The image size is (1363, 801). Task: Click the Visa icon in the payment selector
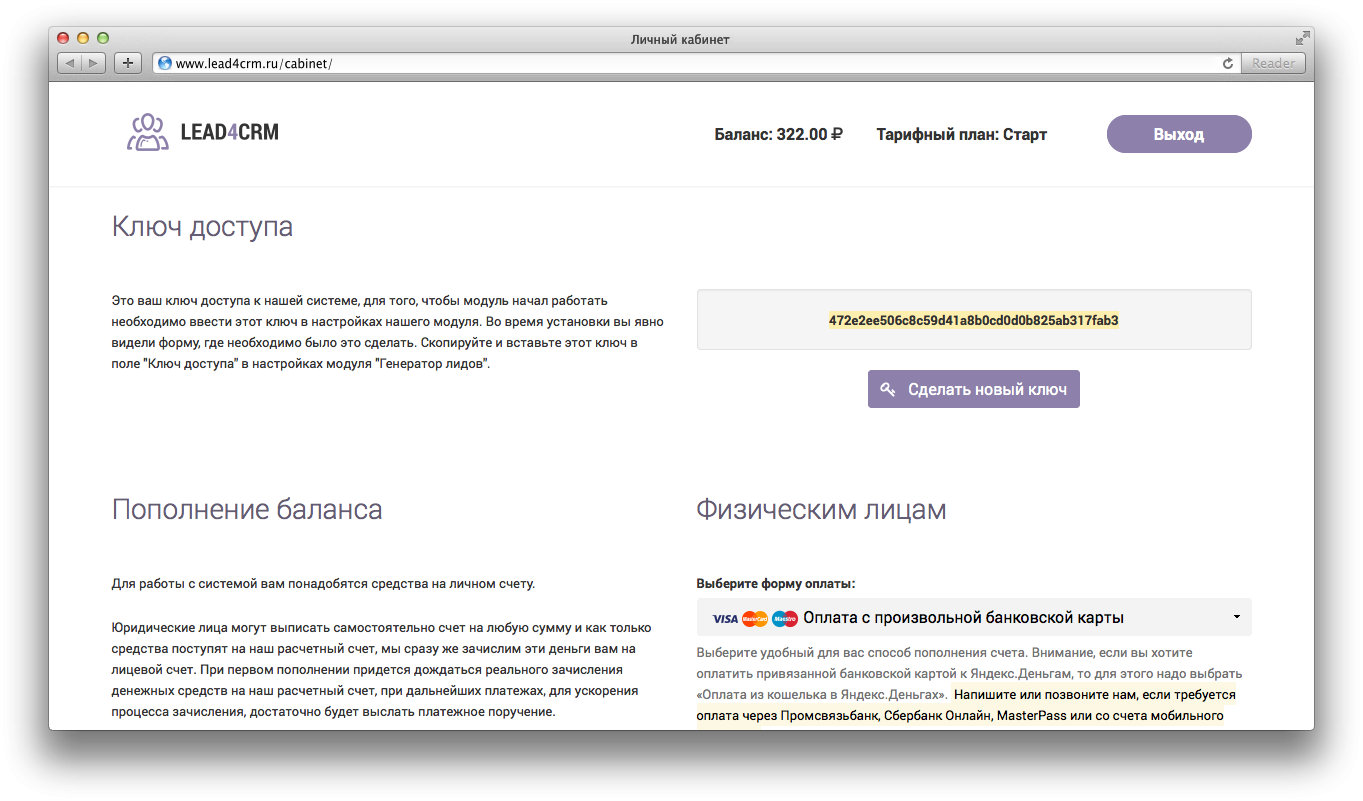click(724, 617)
